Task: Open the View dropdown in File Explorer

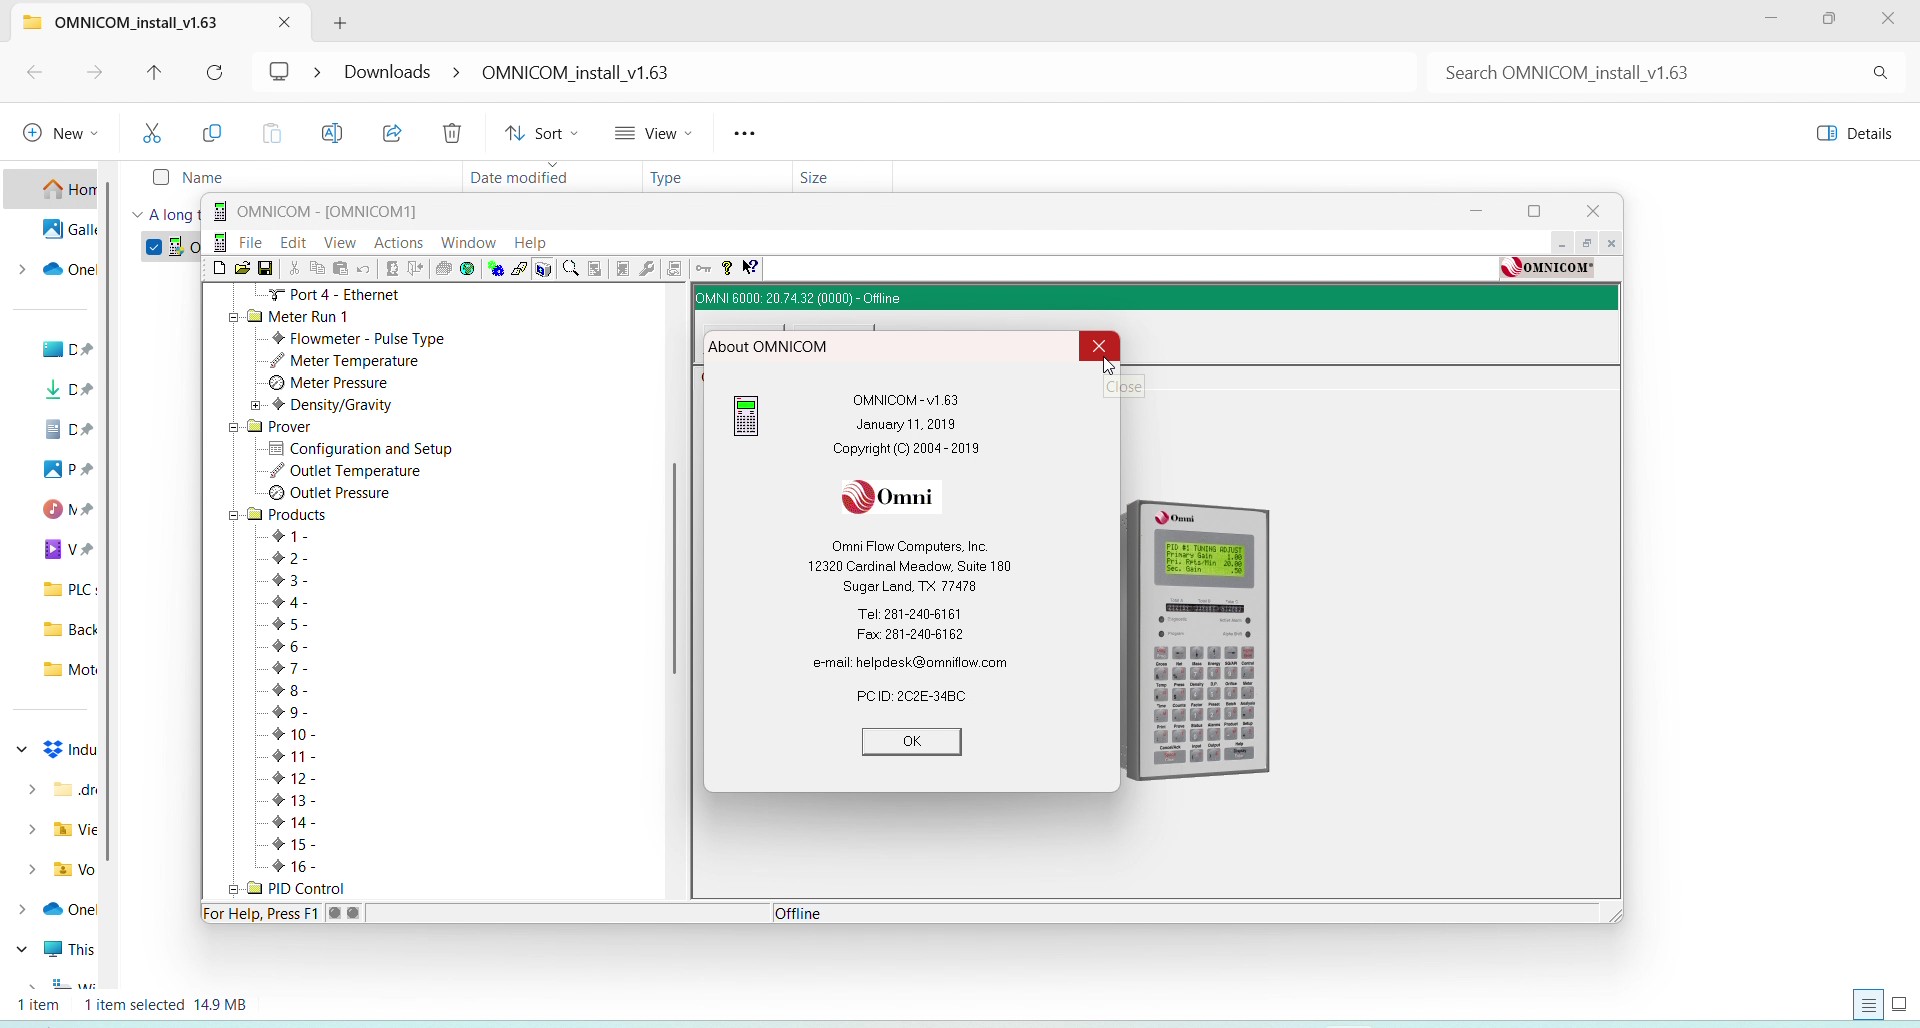Action: (x=655, y=134)
